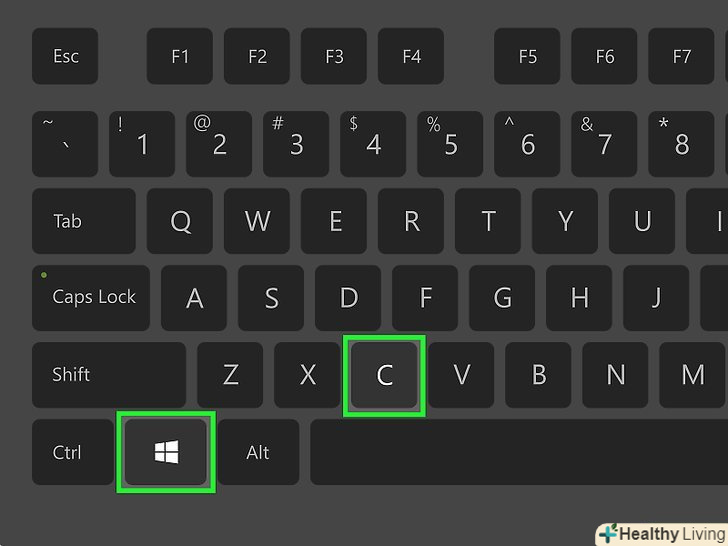Click the Tab key

(x=84, y=221)
